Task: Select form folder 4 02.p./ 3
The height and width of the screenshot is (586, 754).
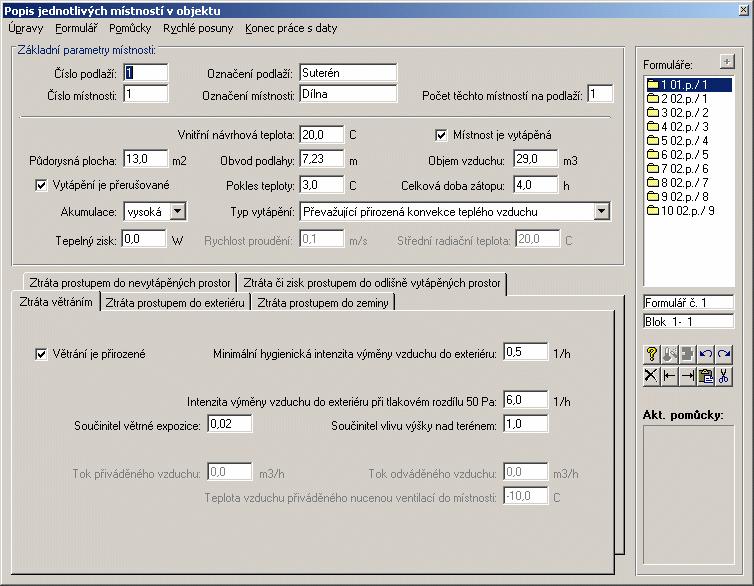Action: point(678,126)
